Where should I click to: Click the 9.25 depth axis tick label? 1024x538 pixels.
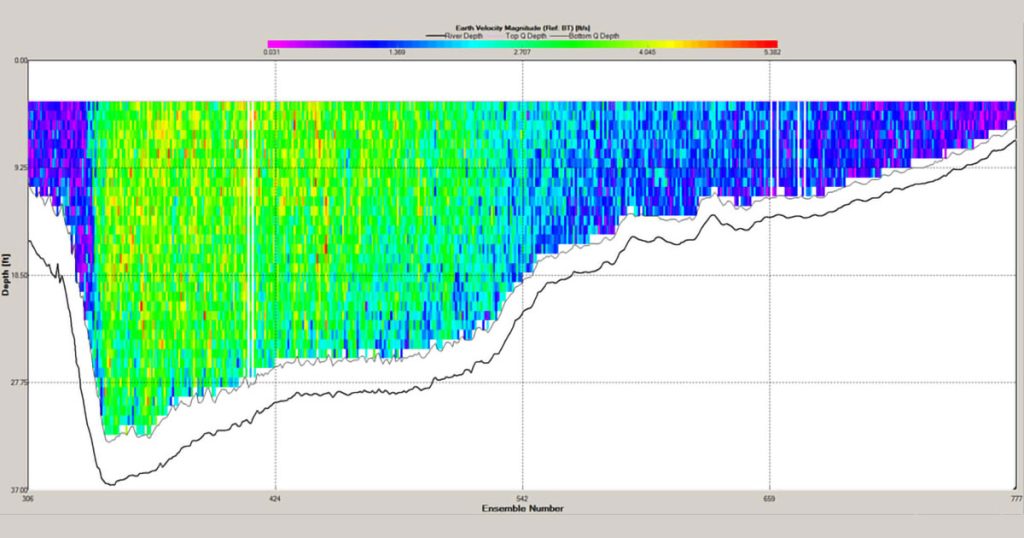coord(14,169)
